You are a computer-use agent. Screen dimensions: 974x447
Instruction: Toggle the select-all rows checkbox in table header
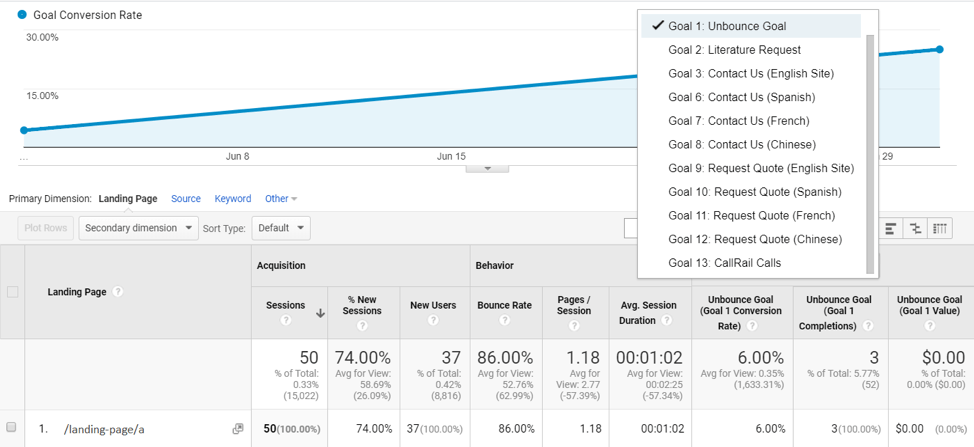(12, 292)
